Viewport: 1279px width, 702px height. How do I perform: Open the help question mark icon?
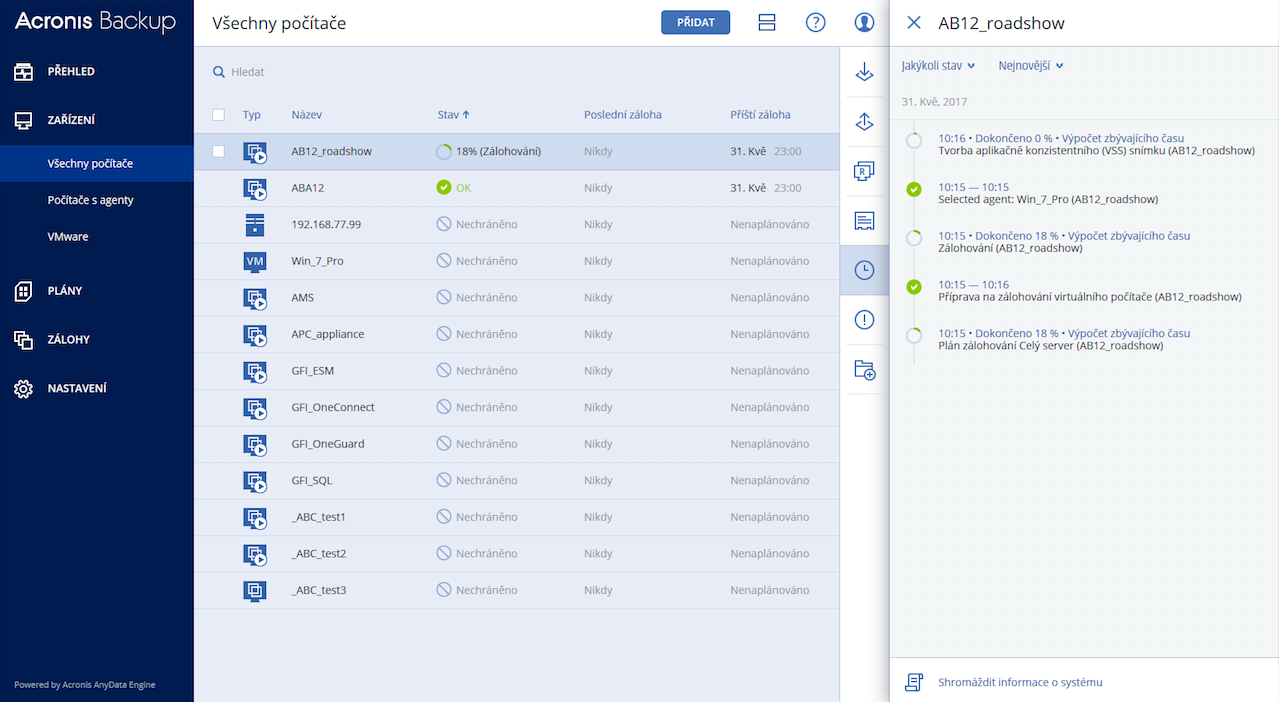(x=815, y=22)
